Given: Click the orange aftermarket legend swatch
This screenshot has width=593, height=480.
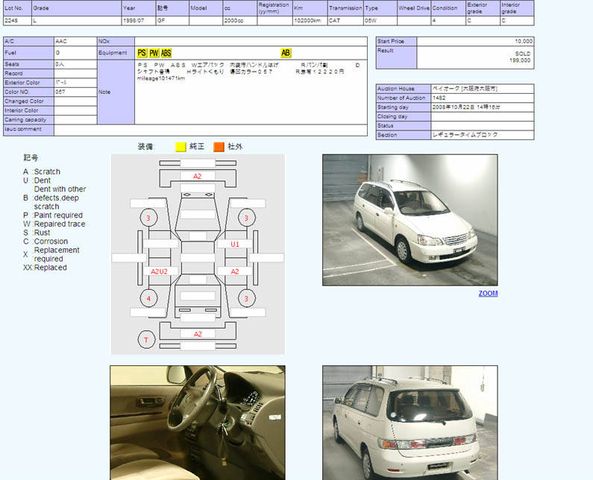Looking at the screenshot, I should tap(219, 147).
